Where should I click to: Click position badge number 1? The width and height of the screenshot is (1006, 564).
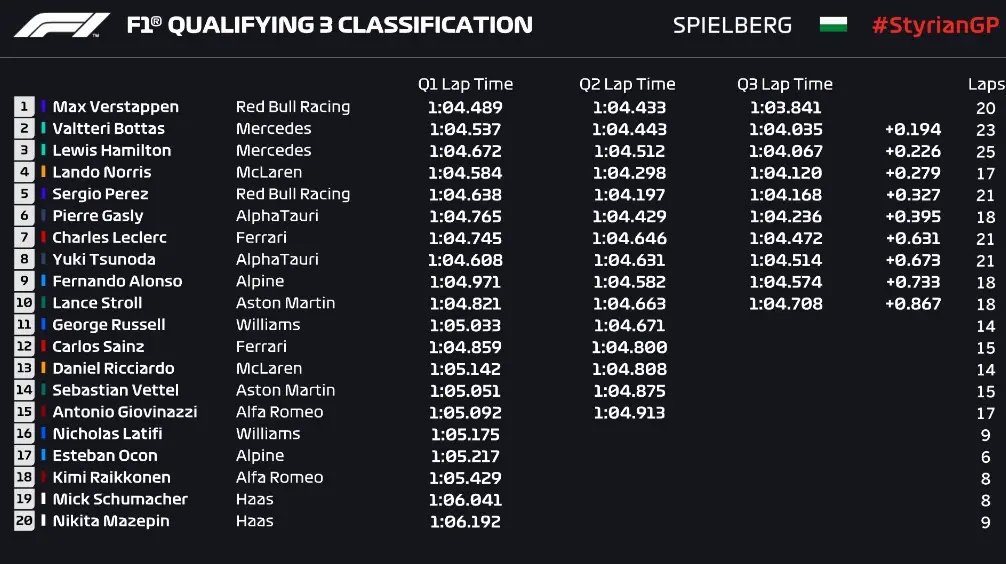24,107
